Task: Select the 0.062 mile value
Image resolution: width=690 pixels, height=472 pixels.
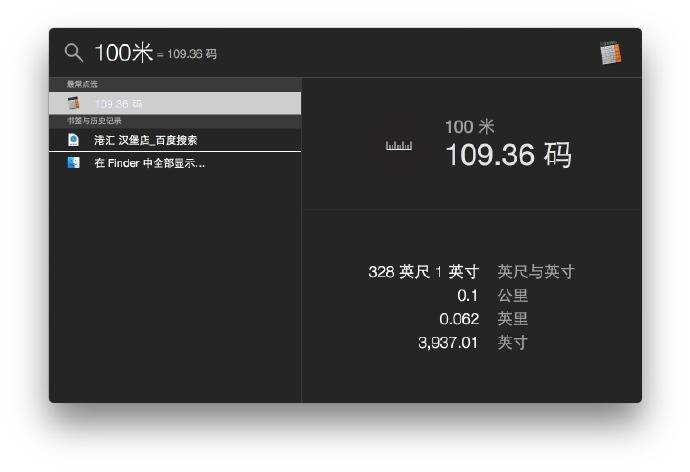Action: click(x=459, y=319)
